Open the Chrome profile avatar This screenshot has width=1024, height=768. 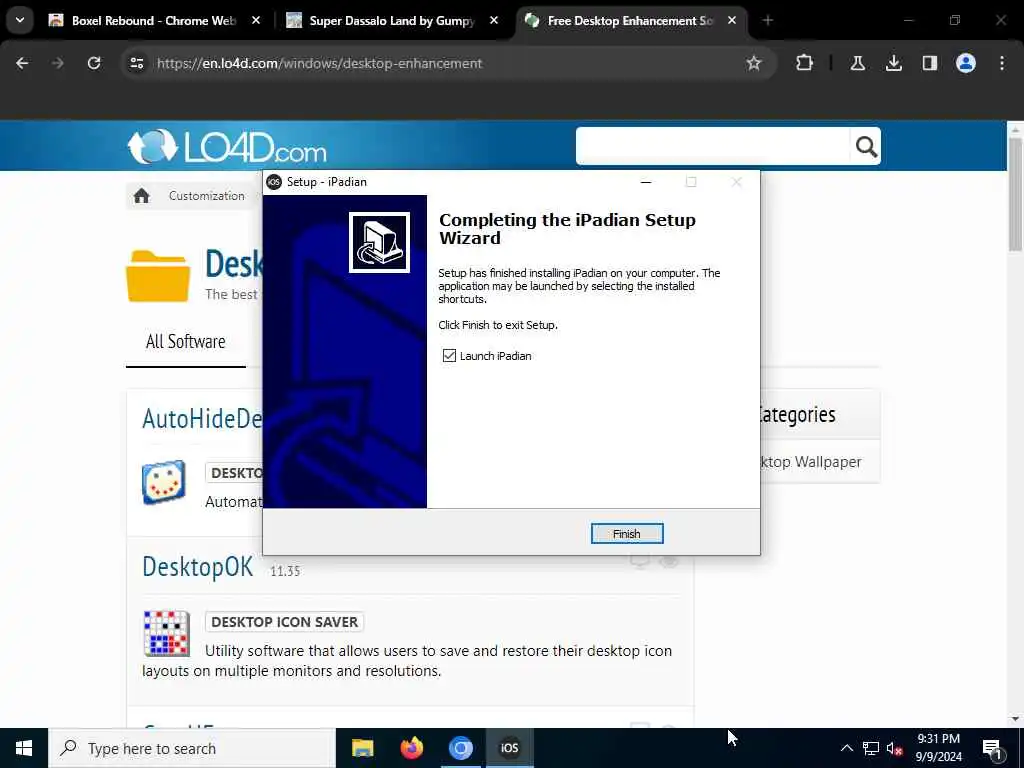pyautogui.click(x=966, y=63)
